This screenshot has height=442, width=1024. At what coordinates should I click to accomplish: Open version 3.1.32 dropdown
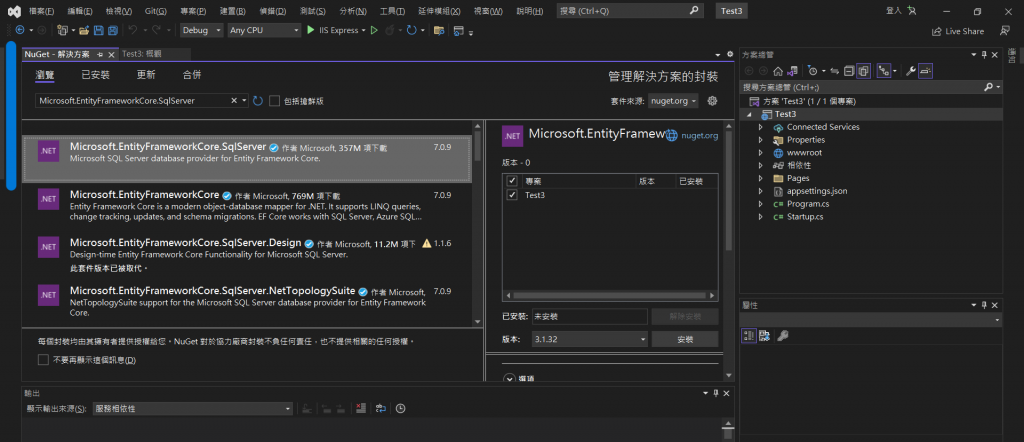[590, 339]
